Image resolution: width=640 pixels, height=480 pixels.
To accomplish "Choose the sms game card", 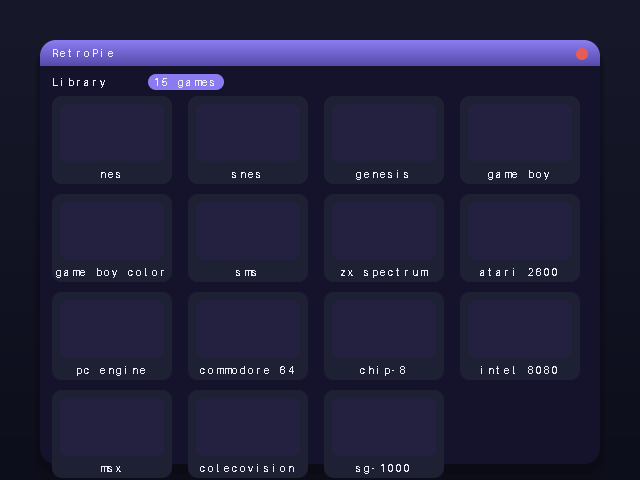I will (248, 238).
